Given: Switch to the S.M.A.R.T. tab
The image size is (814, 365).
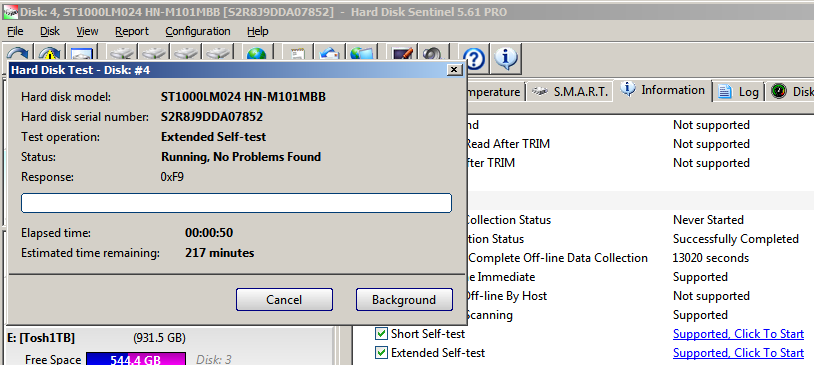Looking at the screenshot, I should (x=569, y=92).
